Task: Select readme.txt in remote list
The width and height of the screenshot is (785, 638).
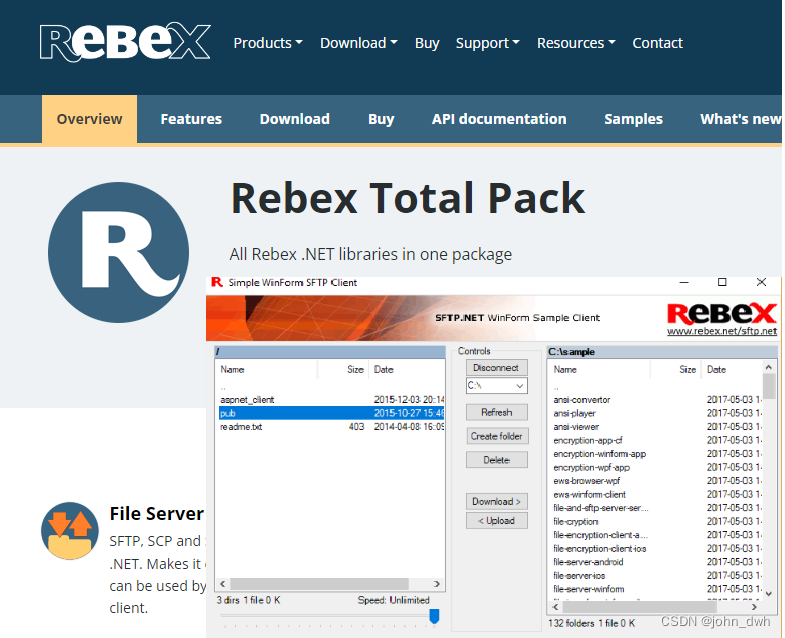Action: 241,427
